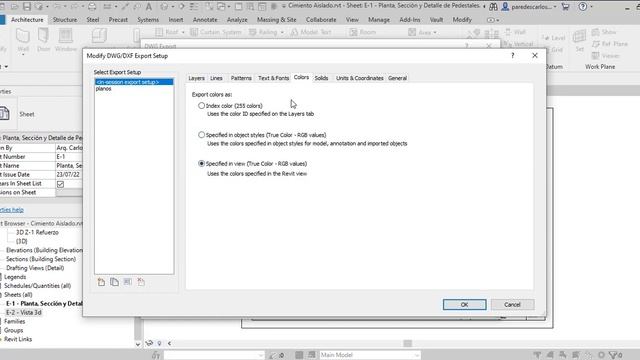Open the ribbon display options dropdown after Modify
Viewport: 640px width, 360px height.
[x=493, y=20]
